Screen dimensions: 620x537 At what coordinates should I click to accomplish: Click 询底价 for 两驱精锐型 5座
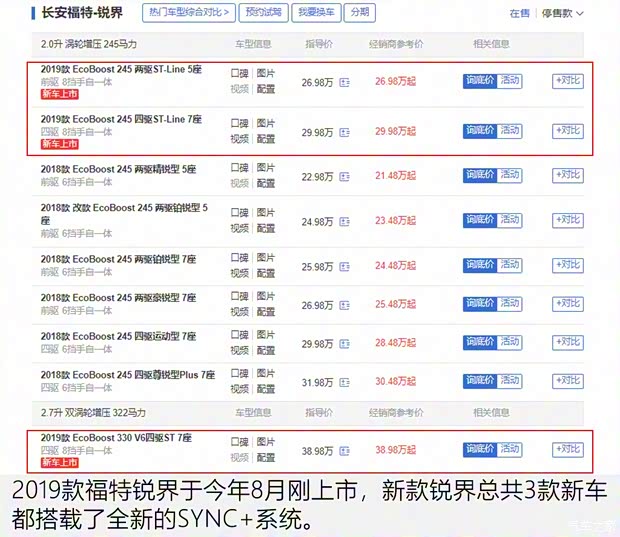coord(480,175)
